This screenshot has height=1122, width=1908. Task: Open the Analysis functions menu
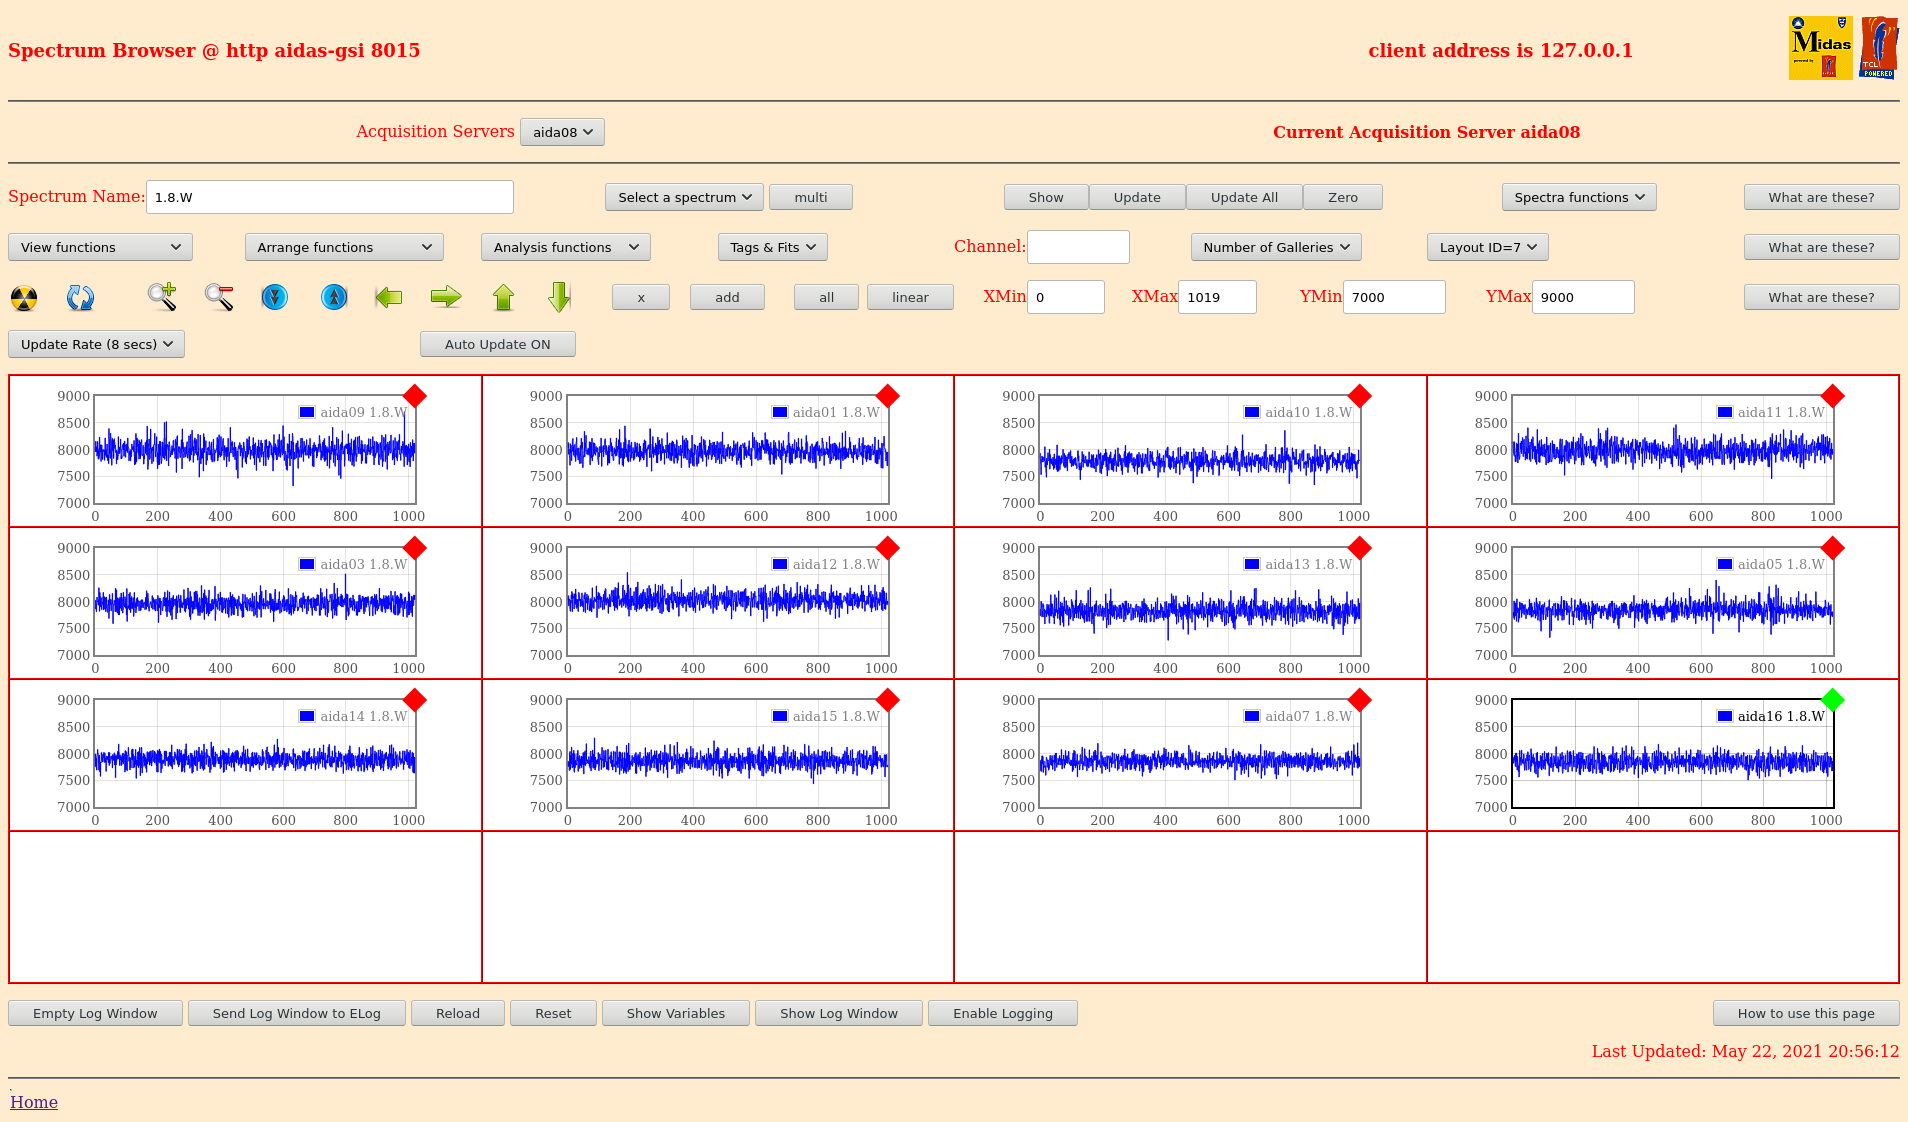pyautogui.click(x=565, y=247)
